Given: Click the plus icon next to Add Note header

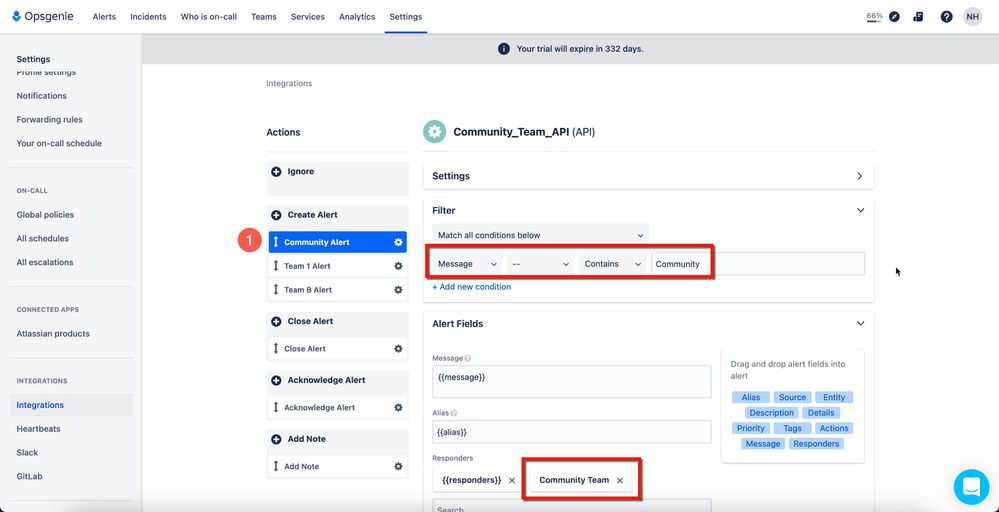Looking at the screenshot, I should click(x=277, y=439).
